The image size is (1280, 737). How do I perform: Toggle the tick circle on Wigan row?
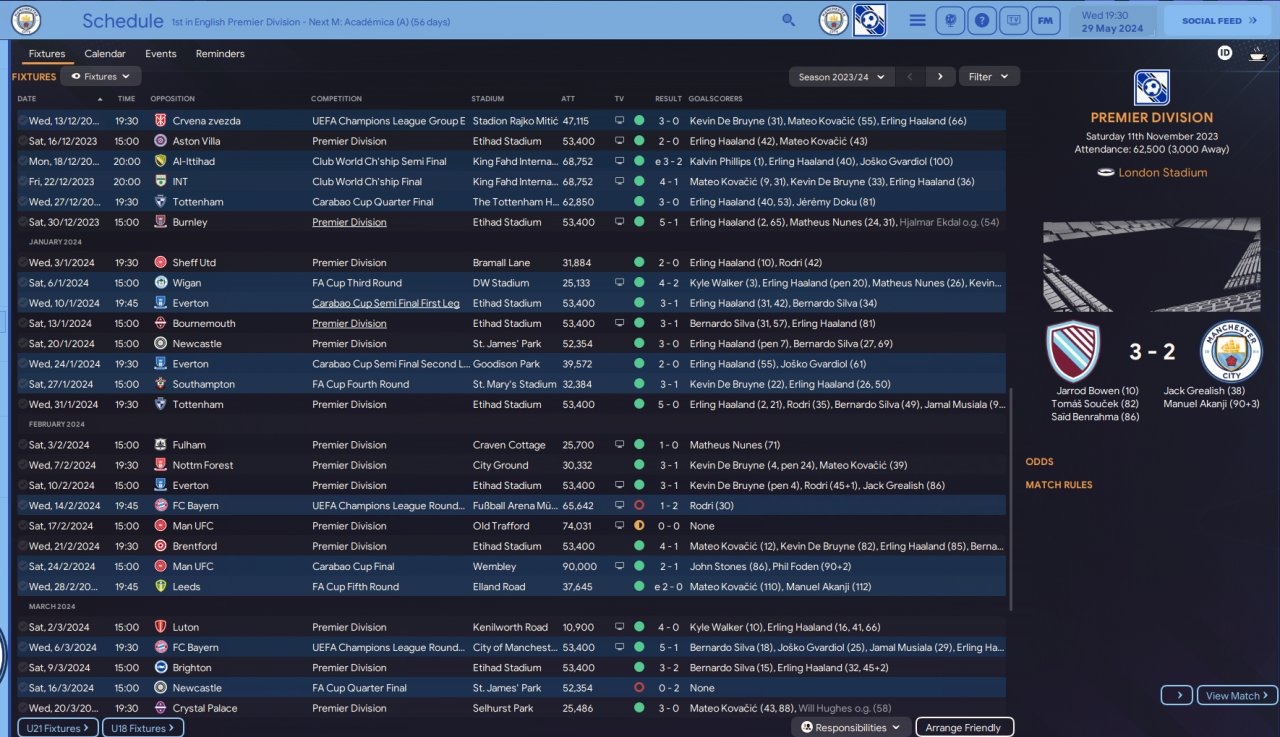point(23,283)
